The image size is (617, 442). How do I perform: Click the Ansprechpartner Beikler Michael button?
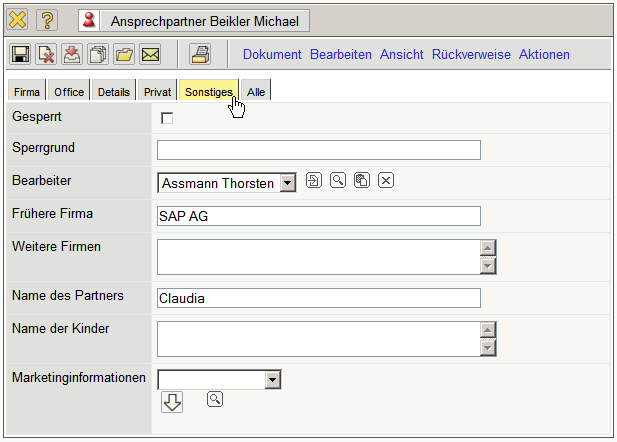[194, 20]
